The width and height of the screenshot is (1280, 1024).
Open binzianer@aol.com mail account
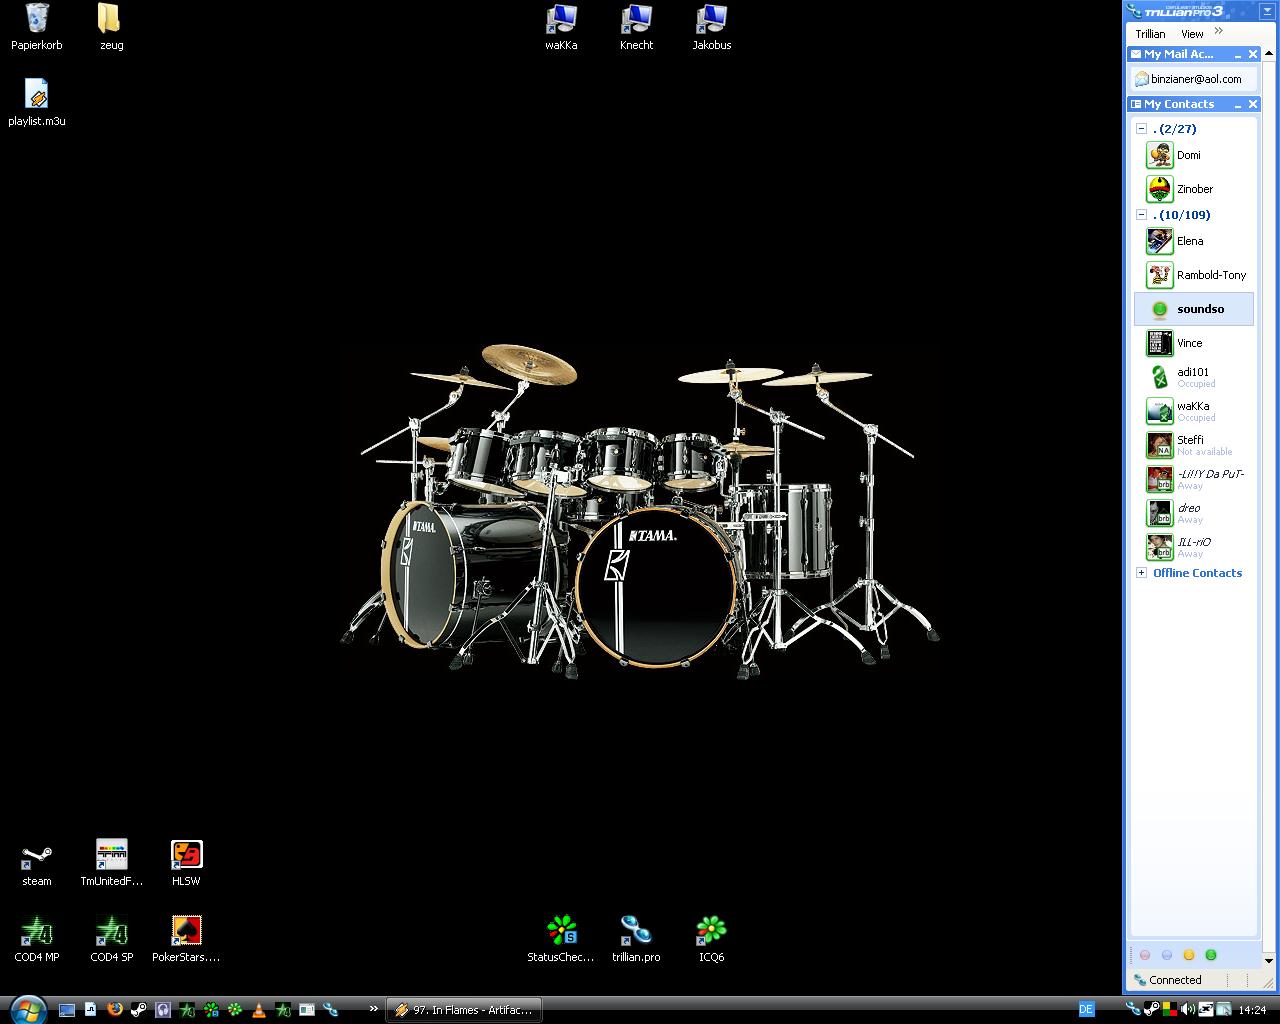tap(1194, 79)
